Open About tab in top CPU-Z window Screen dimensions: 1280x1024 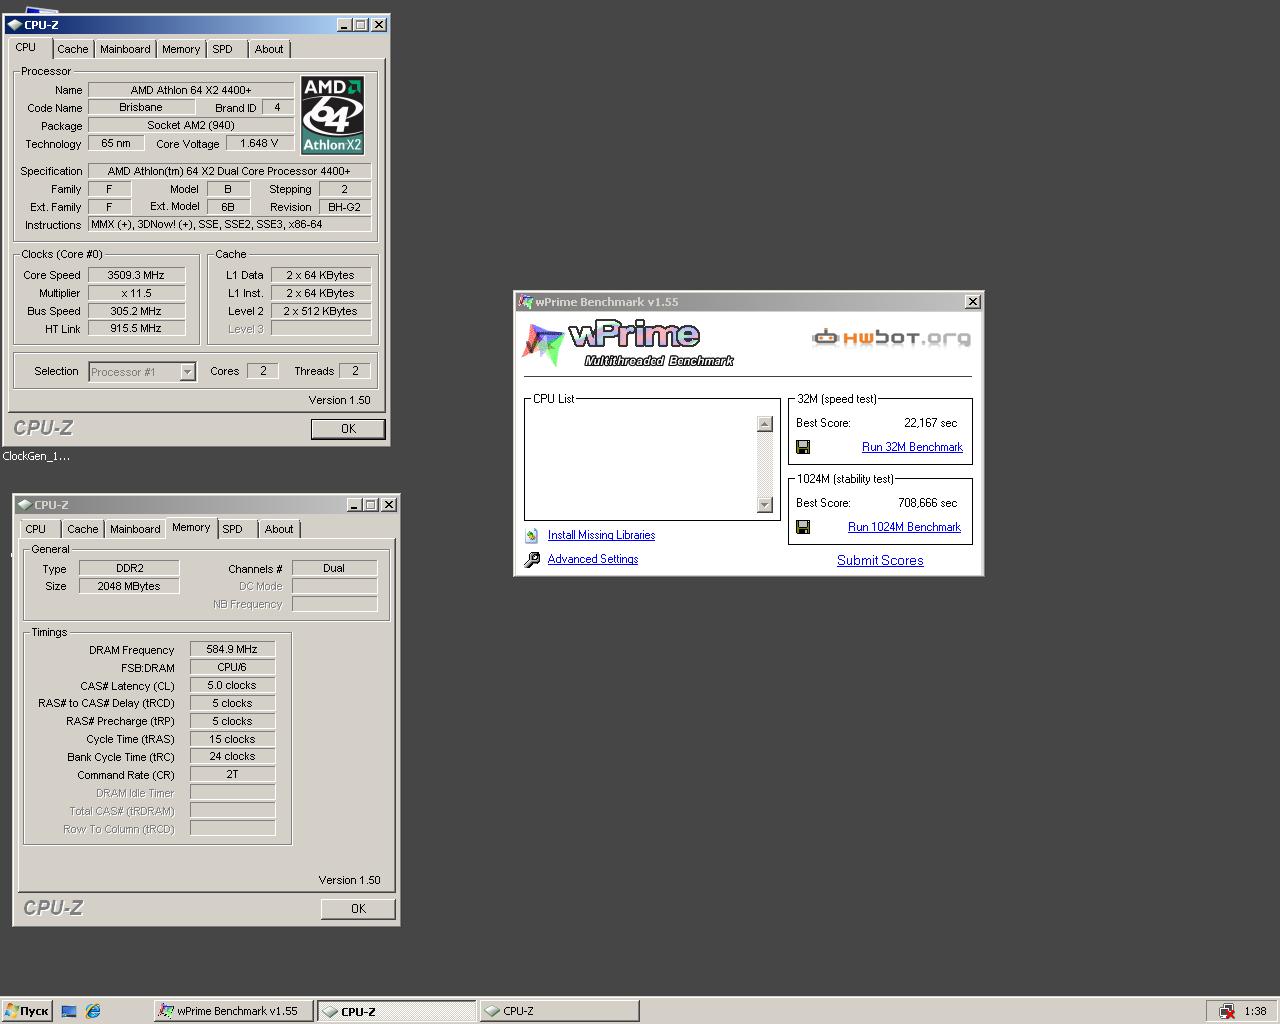269,49
